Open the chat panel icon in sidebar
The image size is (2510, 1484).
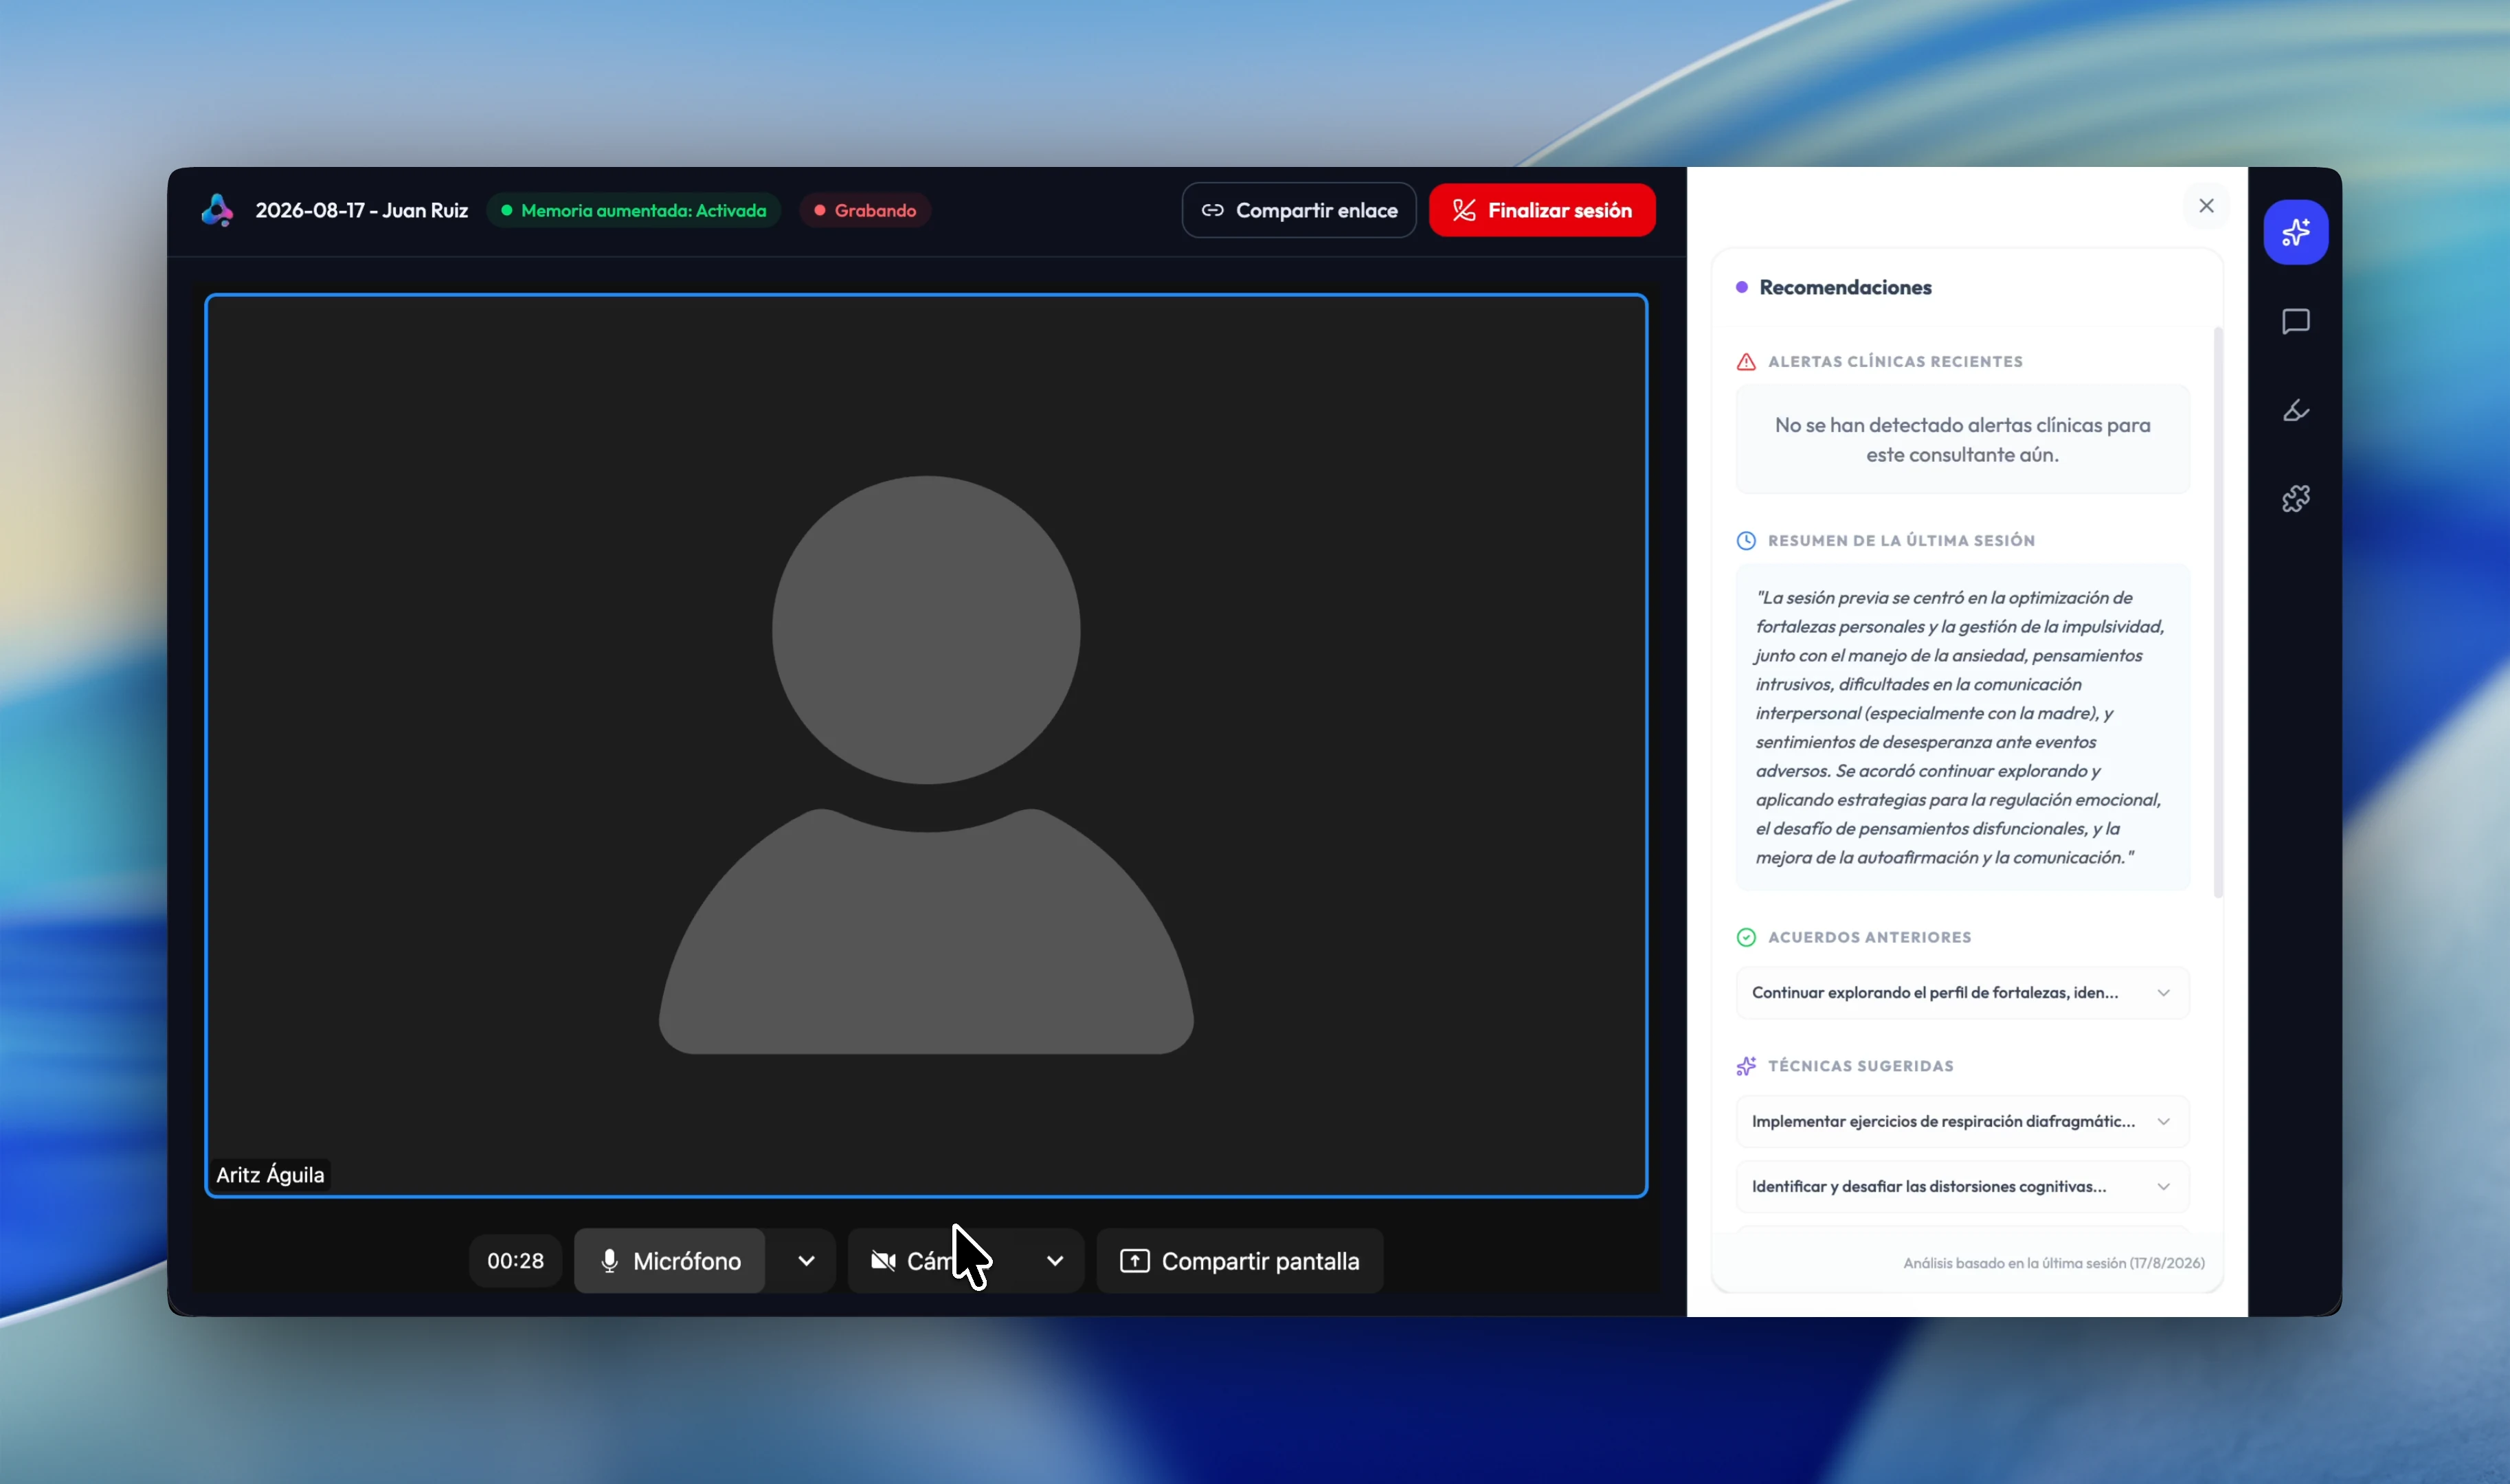click(x=2295, y=321)
